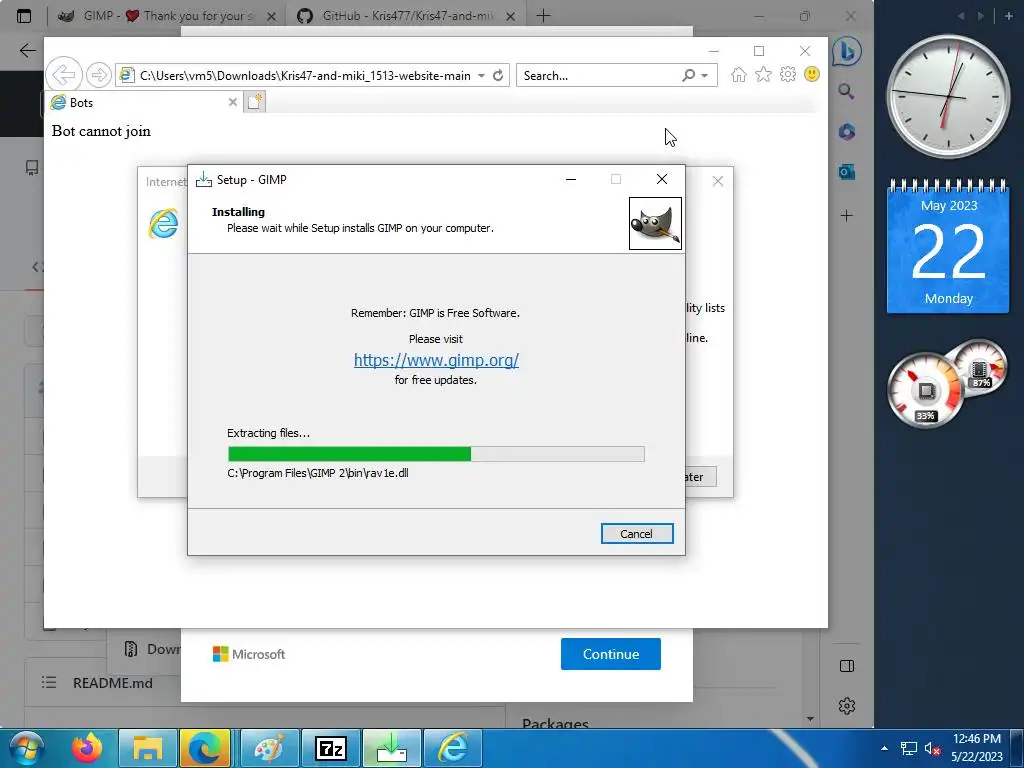This screenshot has height=768, width=1024.
Task: Open Internet Explorer Tools gear
Action: 788,74
